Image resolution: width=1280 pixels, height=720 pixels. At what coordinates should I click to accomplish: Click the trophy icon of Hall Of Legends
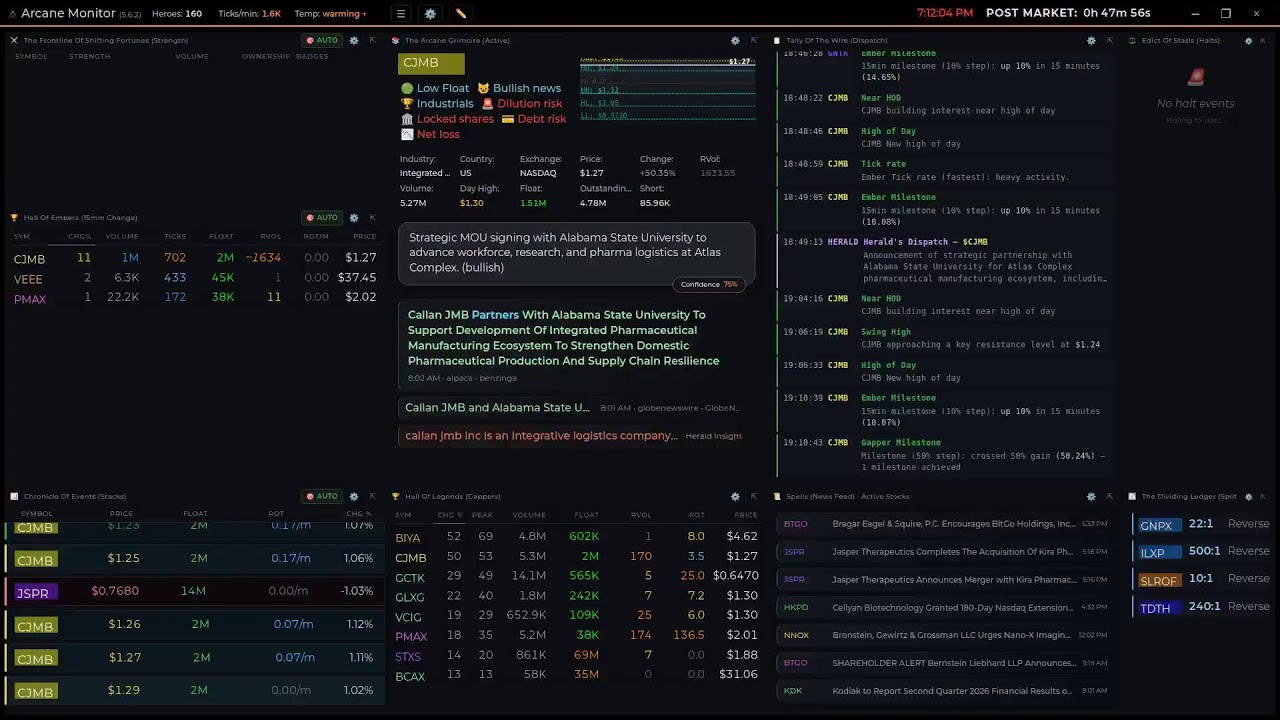coord(396,496)
